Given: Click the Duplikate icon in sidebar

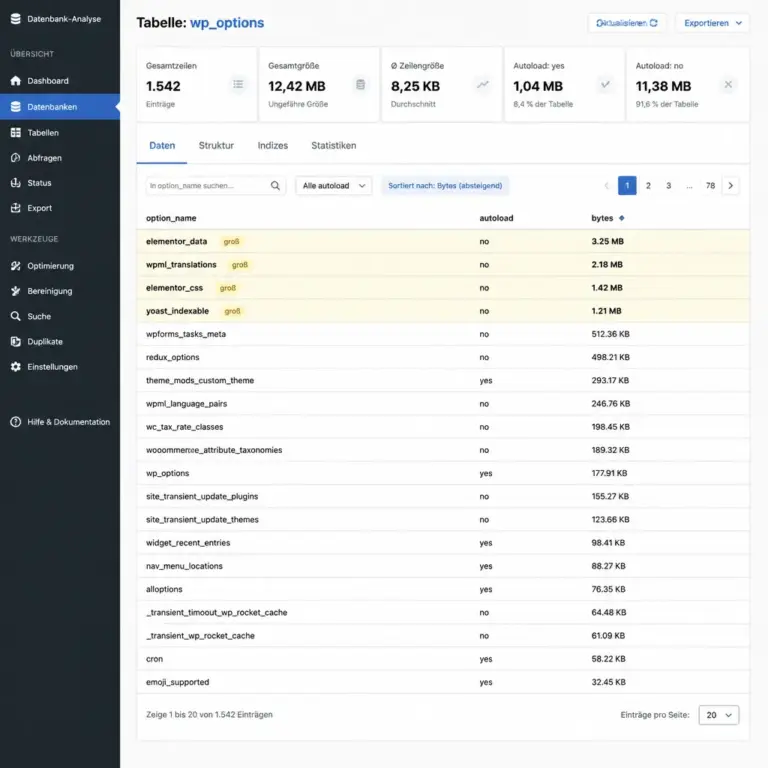Looking at the screenshot, I should click(x=16, y=341).
